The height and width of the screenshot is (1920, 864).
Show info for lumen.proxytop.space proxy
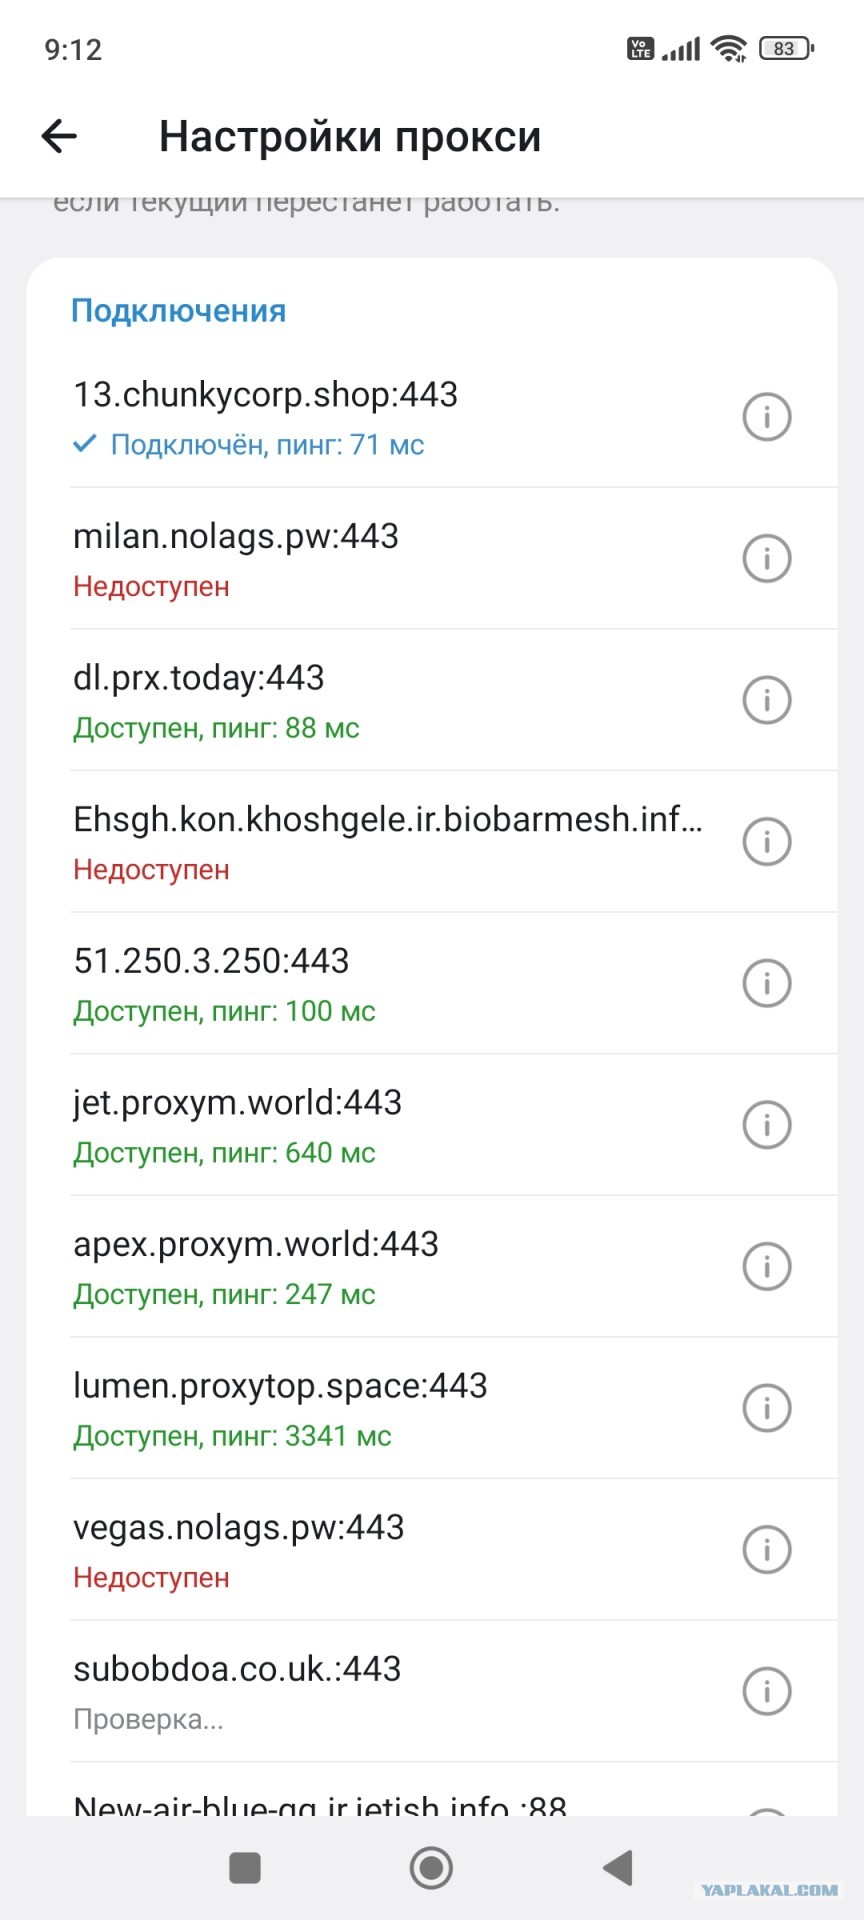click(x=767, y=1408)
